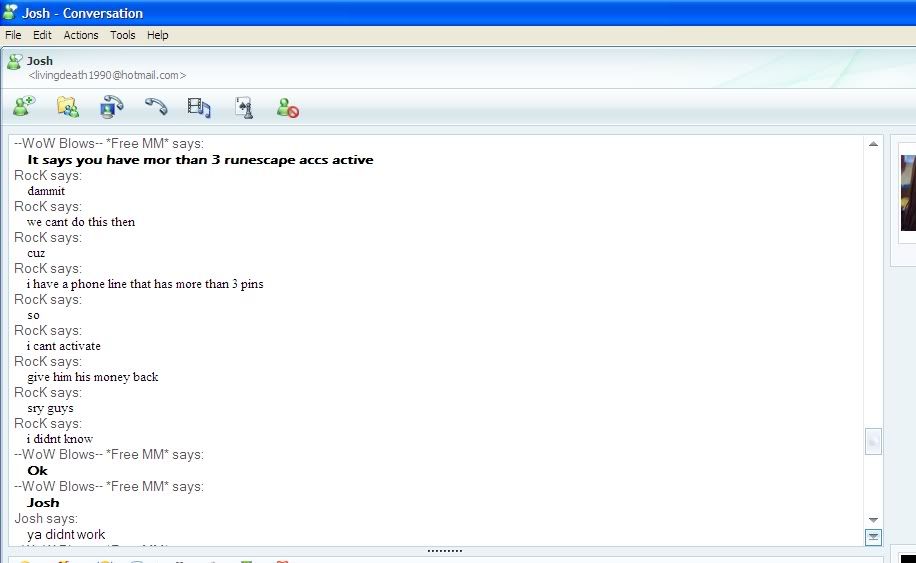Click the scroll up arrow of chat
The image size is (916, 563).
coord(873,144)
